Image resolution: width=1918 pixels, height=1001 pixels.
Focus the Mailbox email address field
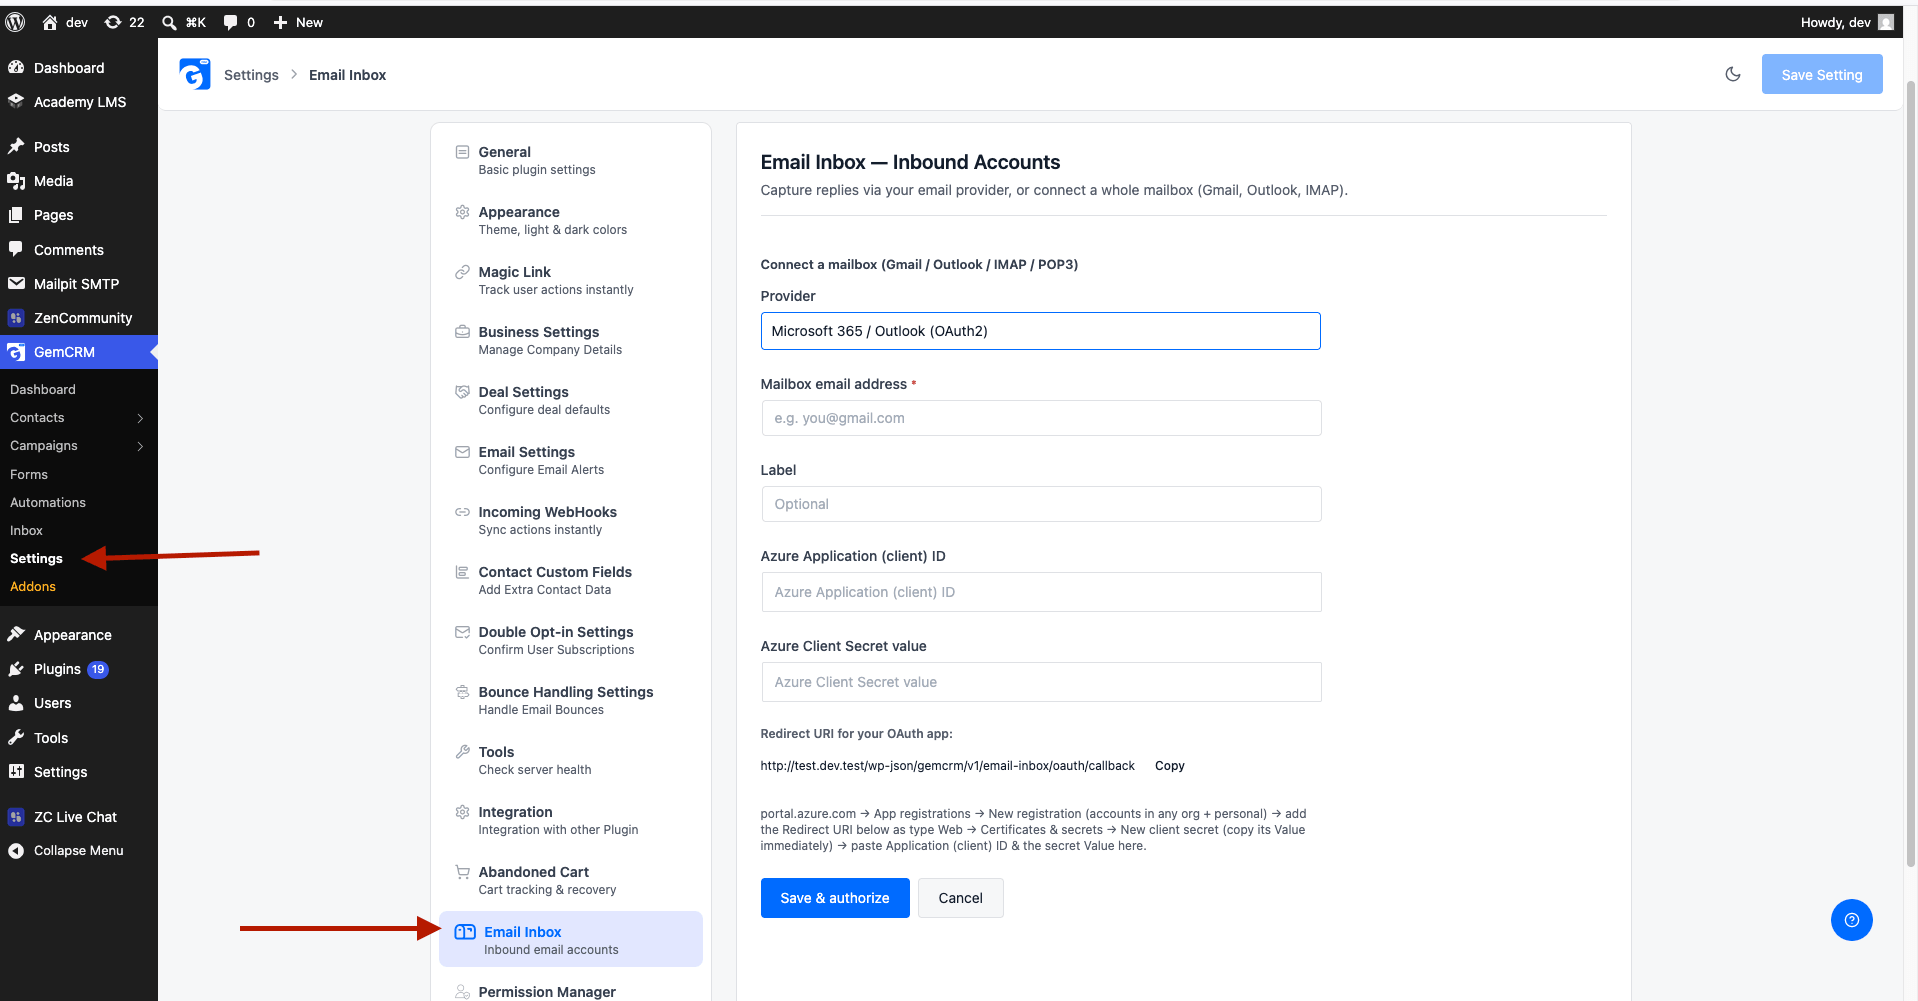click(x=1041, y=418)
